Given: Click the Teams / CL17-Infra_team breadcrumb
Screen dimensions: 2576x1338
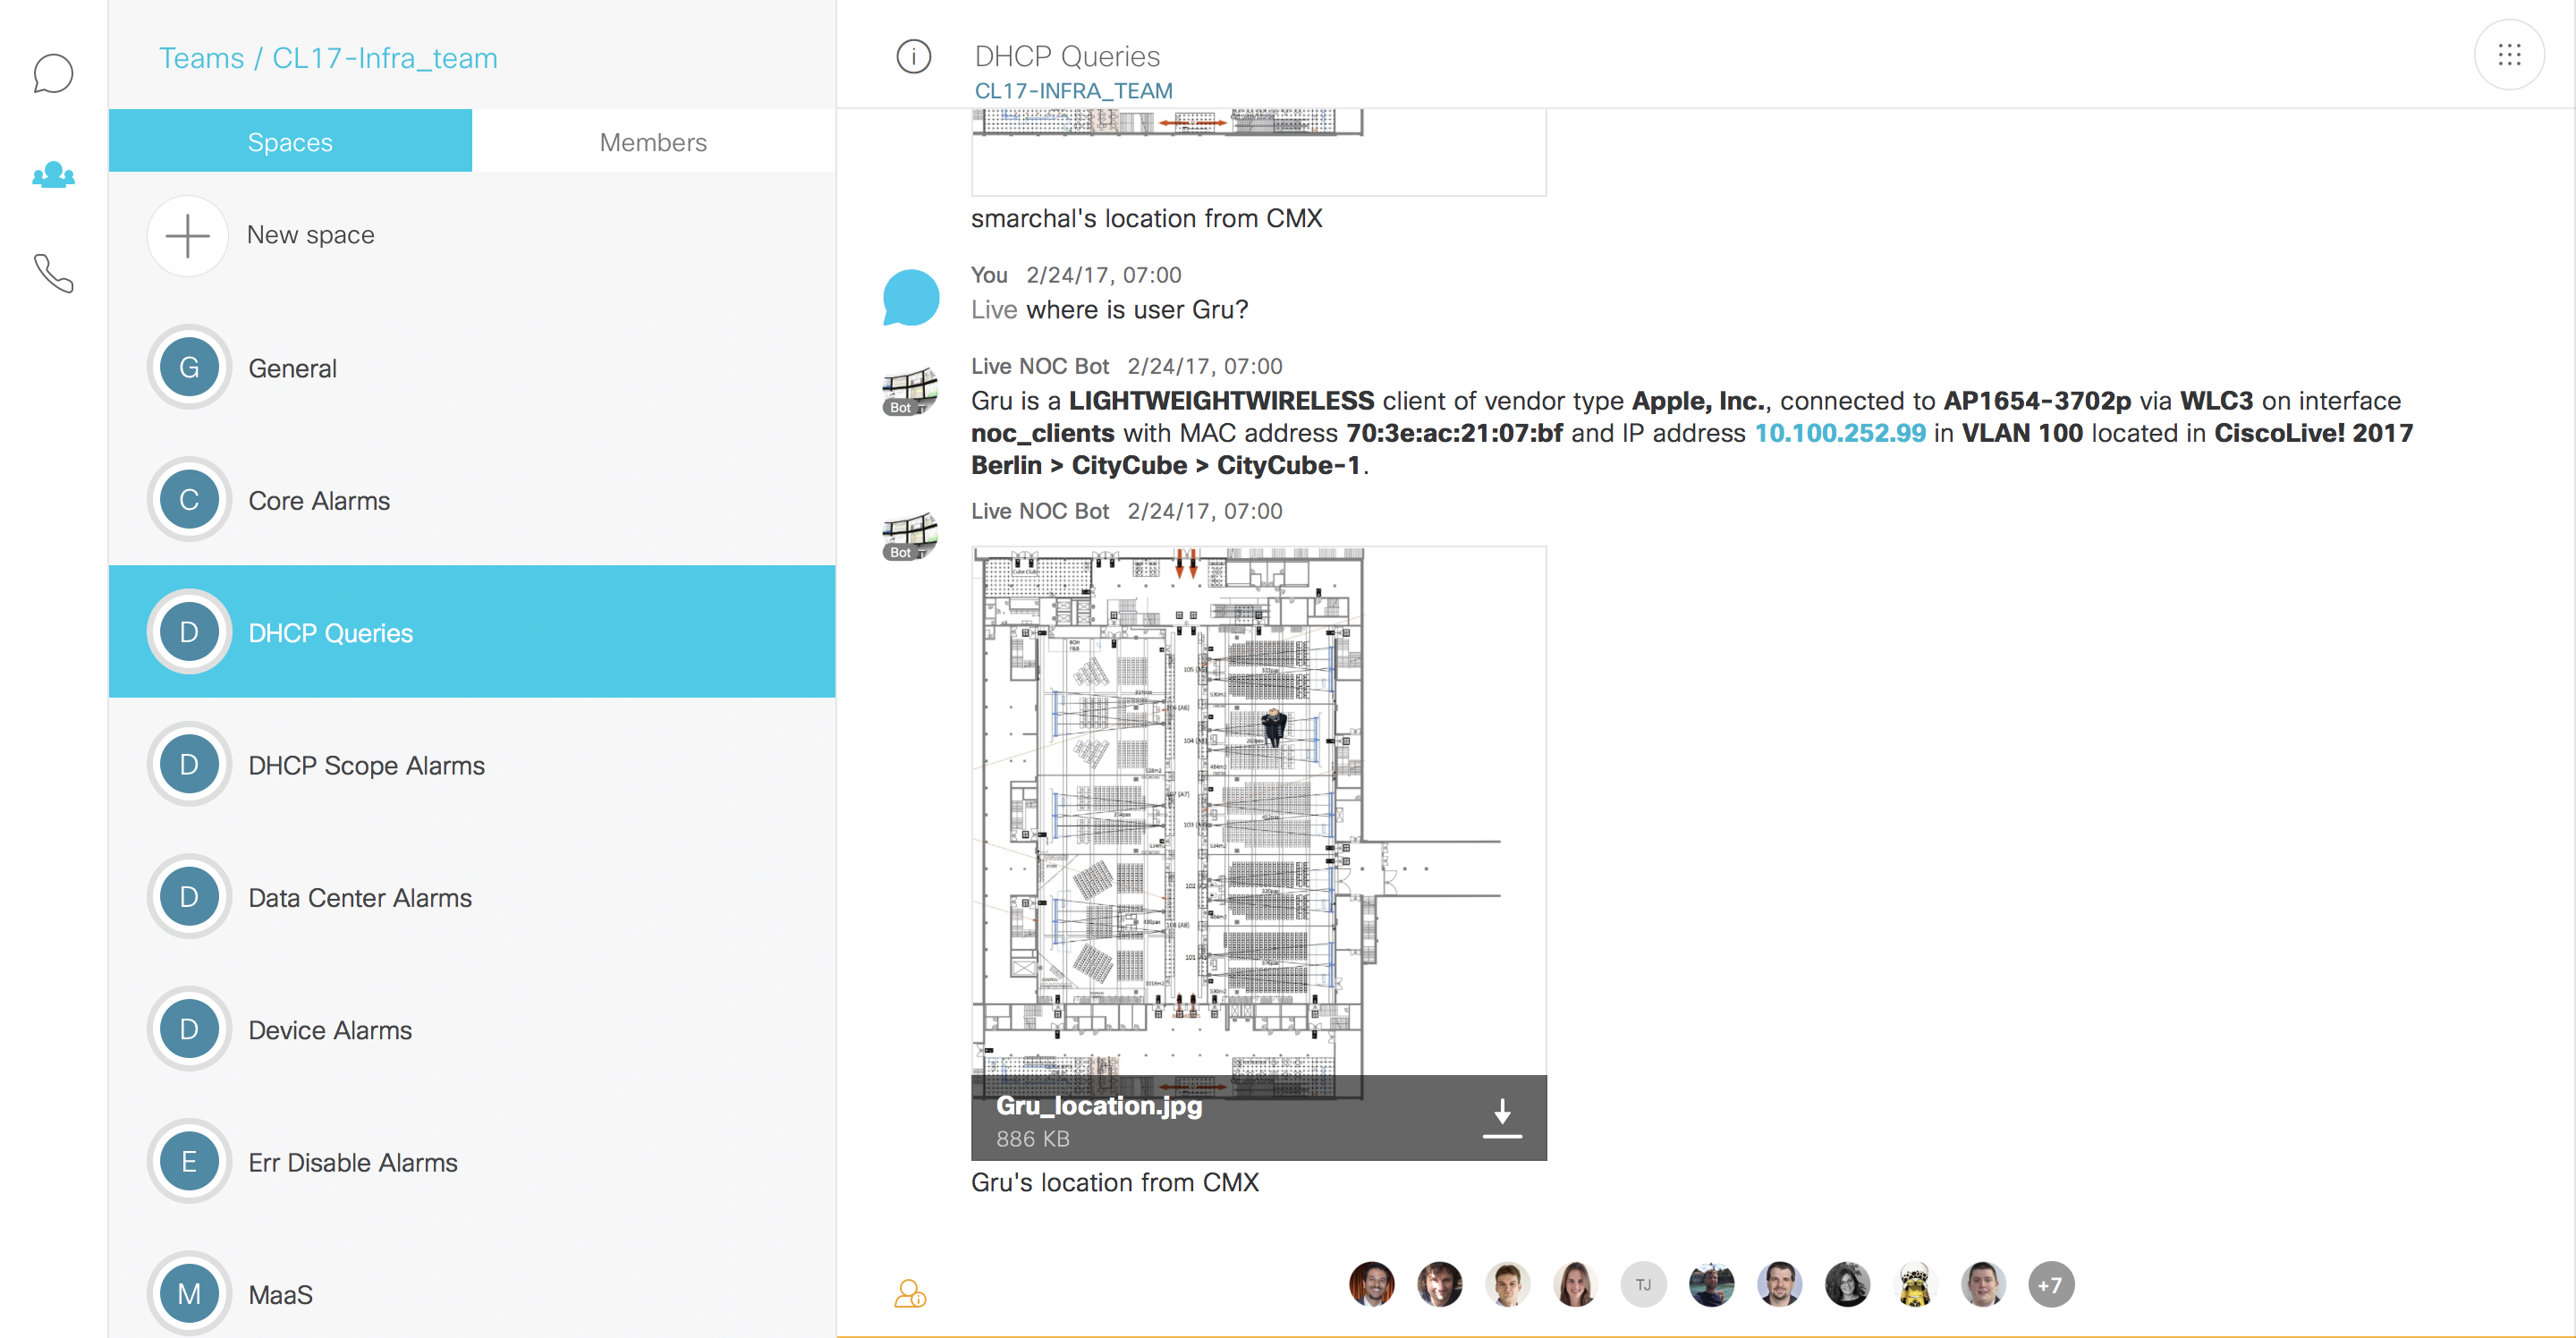Looking at the screenshot, I should click(328, 58).
